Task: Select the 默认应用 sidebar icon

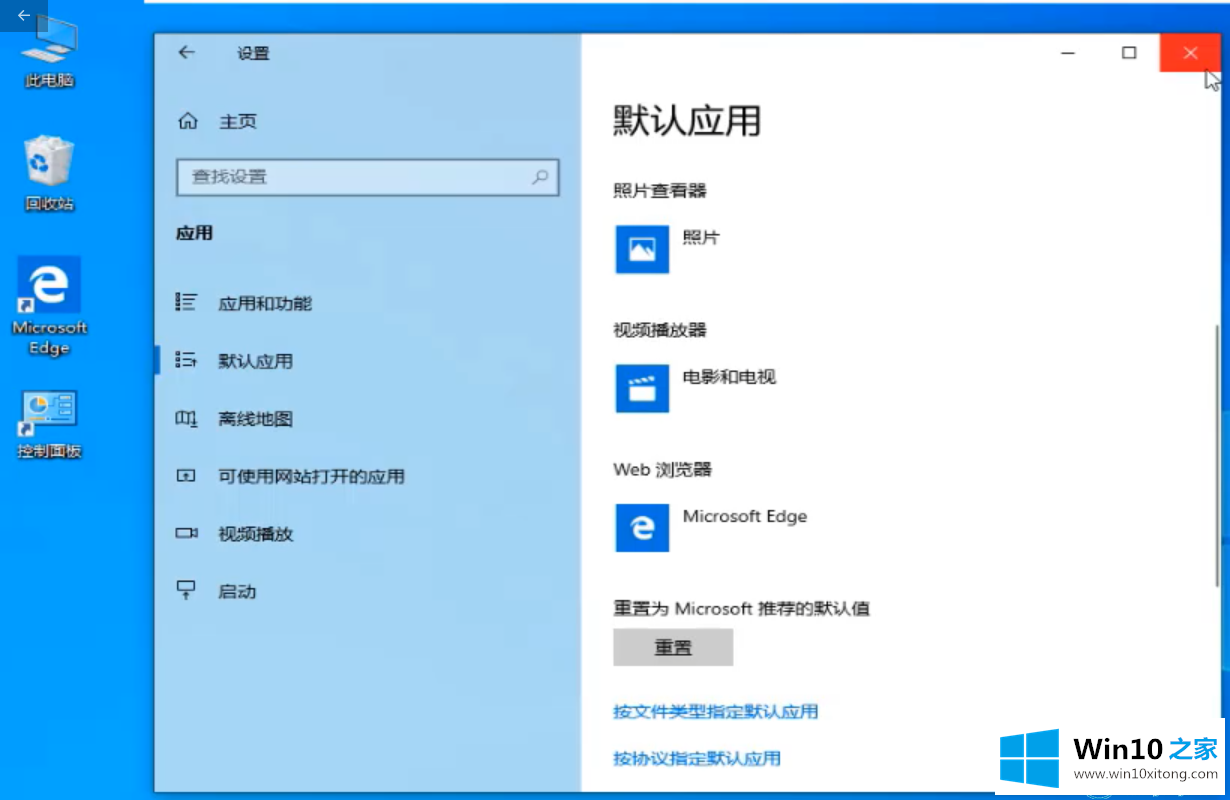Action: [x=186, y=360]
